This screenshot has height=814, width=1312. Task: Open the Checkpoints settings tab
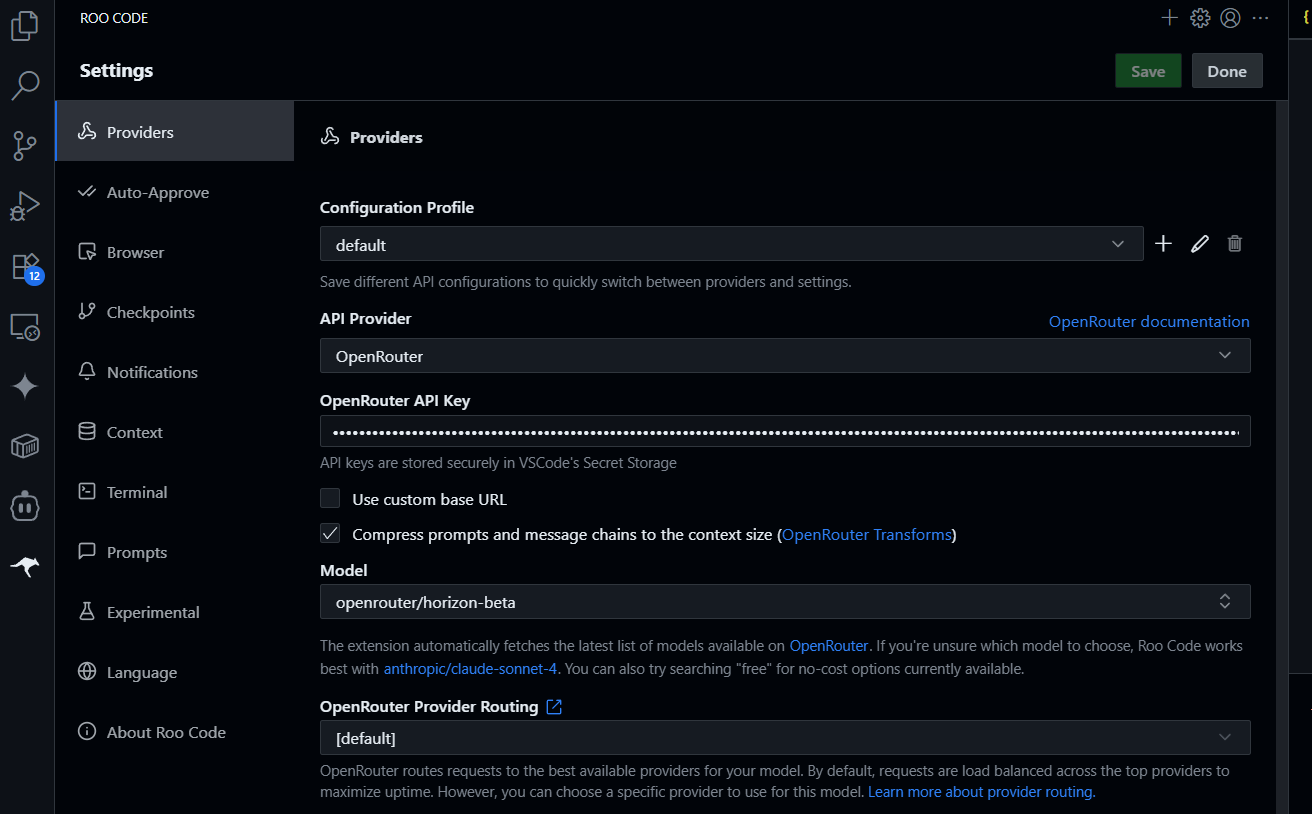tap(175, 312)
